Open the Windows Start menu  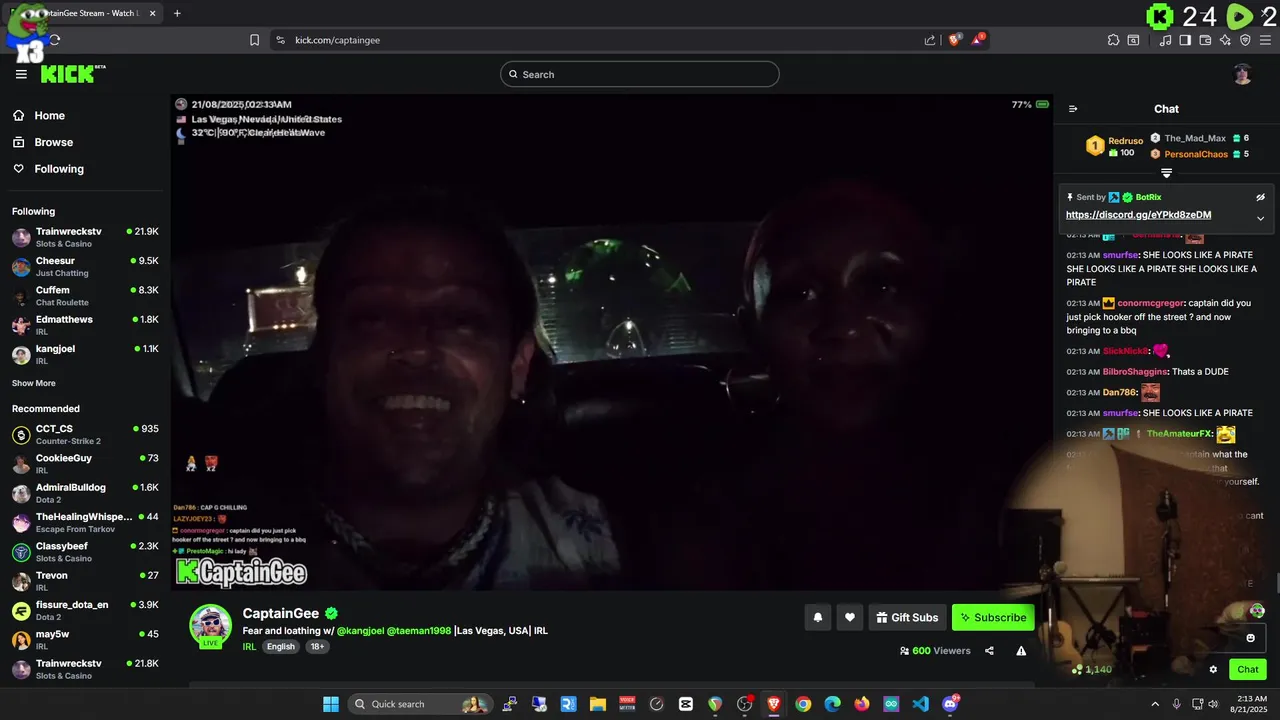[x=331, y=704]
